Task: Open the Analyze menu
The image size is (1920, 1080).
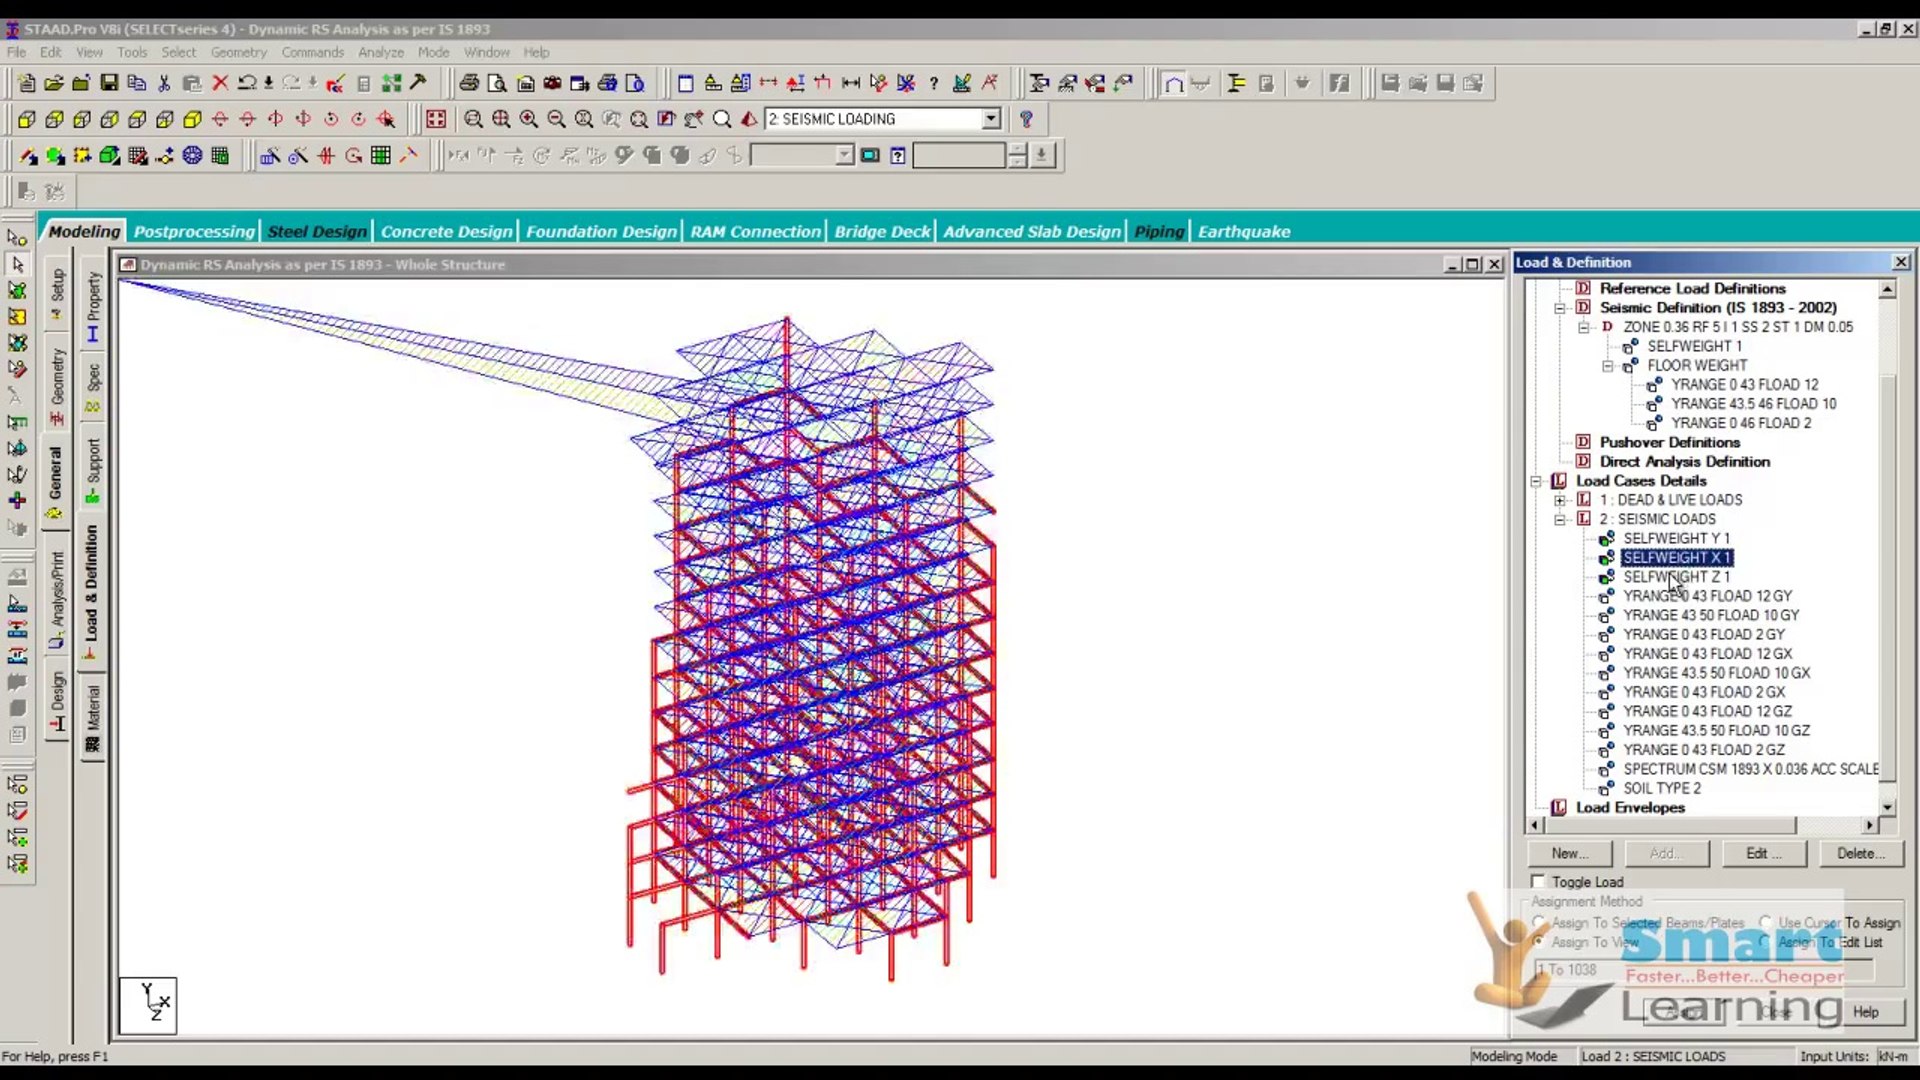Action: 380,52
